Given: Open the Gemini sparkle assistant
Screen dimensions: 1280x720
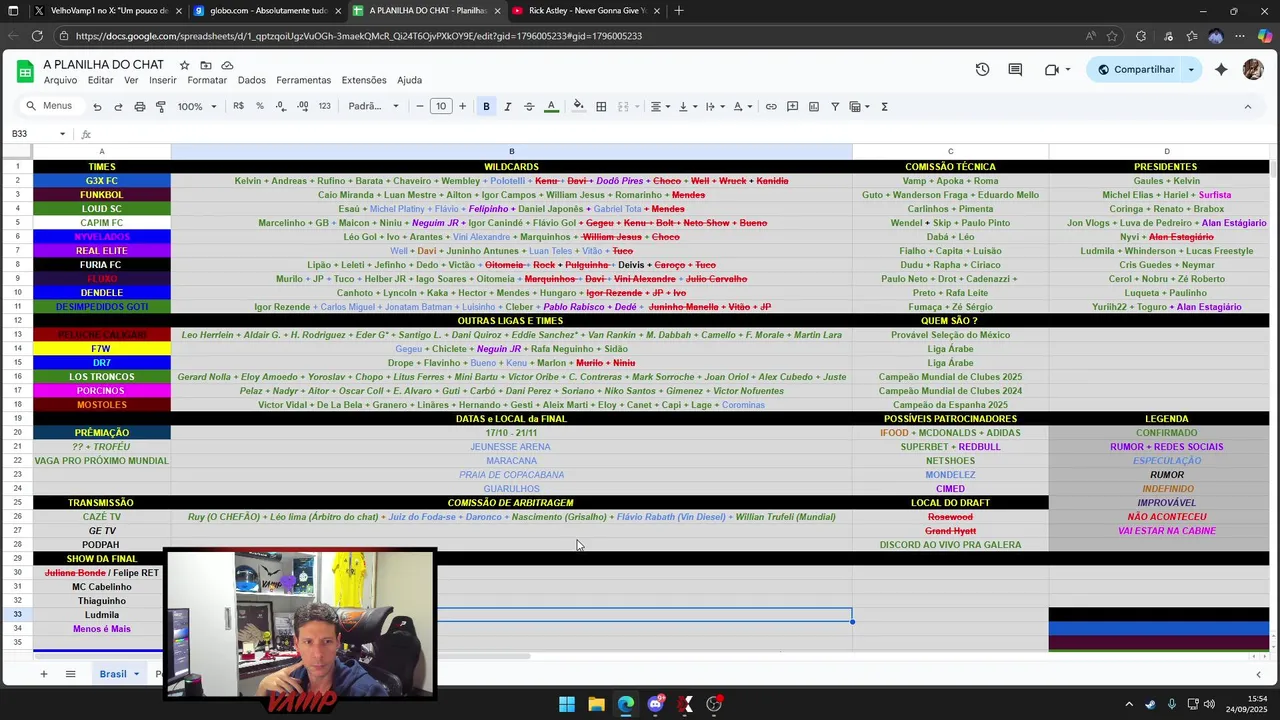Looking at the screenshot, I should [1221, 69].
